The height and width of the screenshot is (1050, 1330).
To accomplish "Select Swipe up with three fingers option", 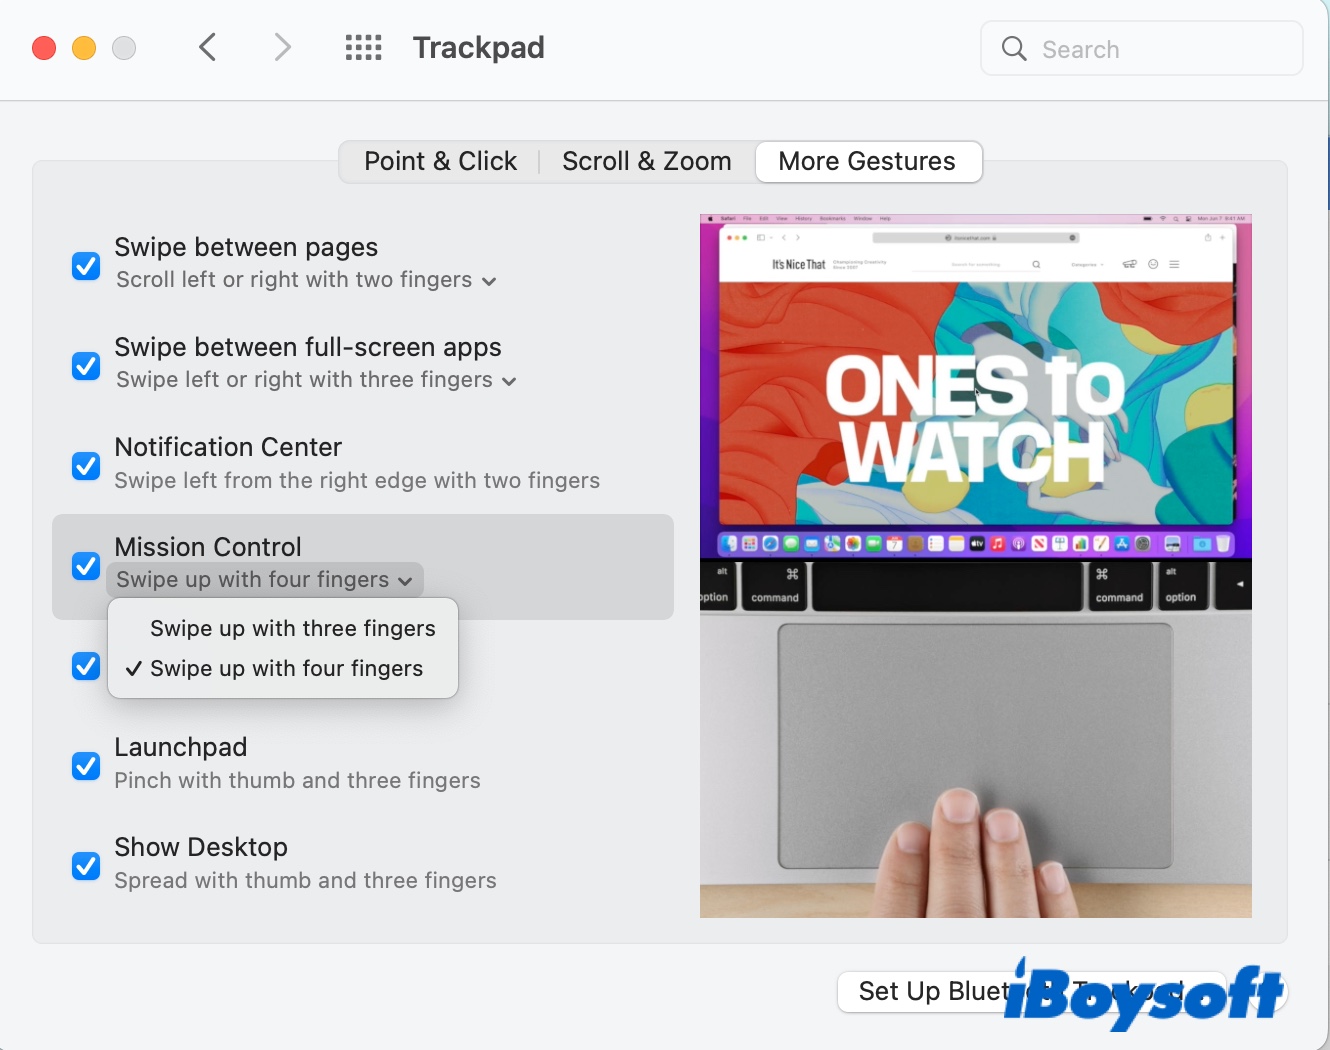I will point(292,628).
